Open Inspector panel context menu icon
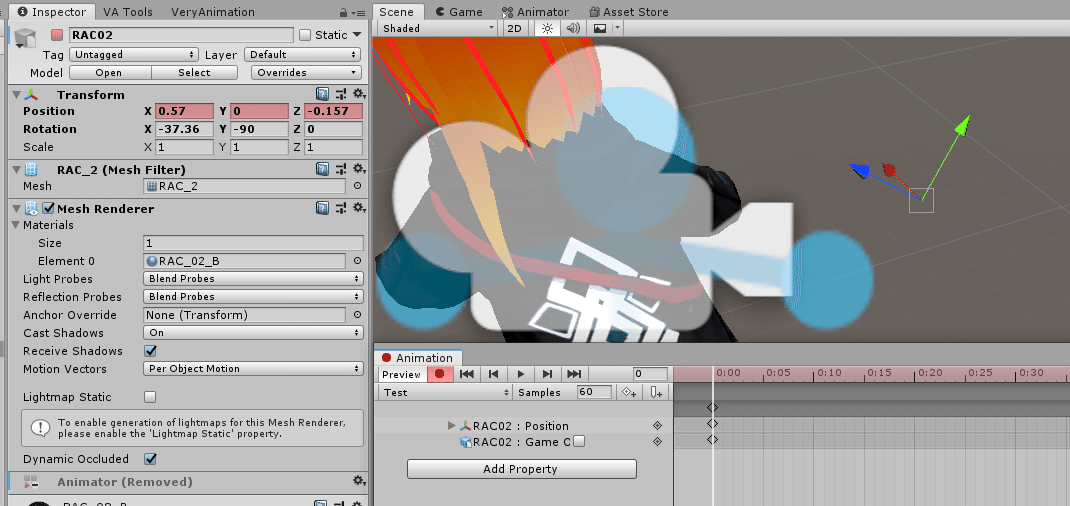The image size is (1070, 506). tap(358, 13)
